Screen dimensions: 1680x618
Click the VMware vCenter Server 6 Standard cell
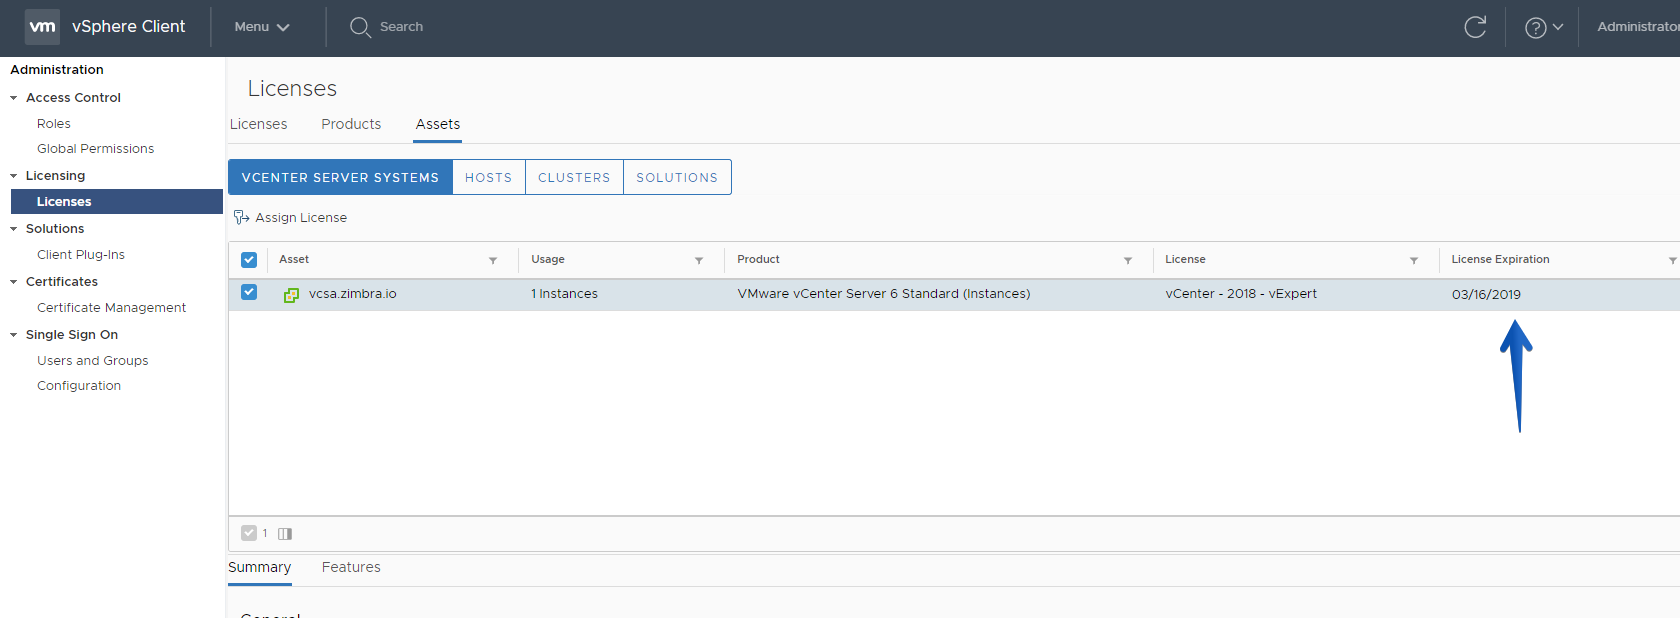coord(884,294)
